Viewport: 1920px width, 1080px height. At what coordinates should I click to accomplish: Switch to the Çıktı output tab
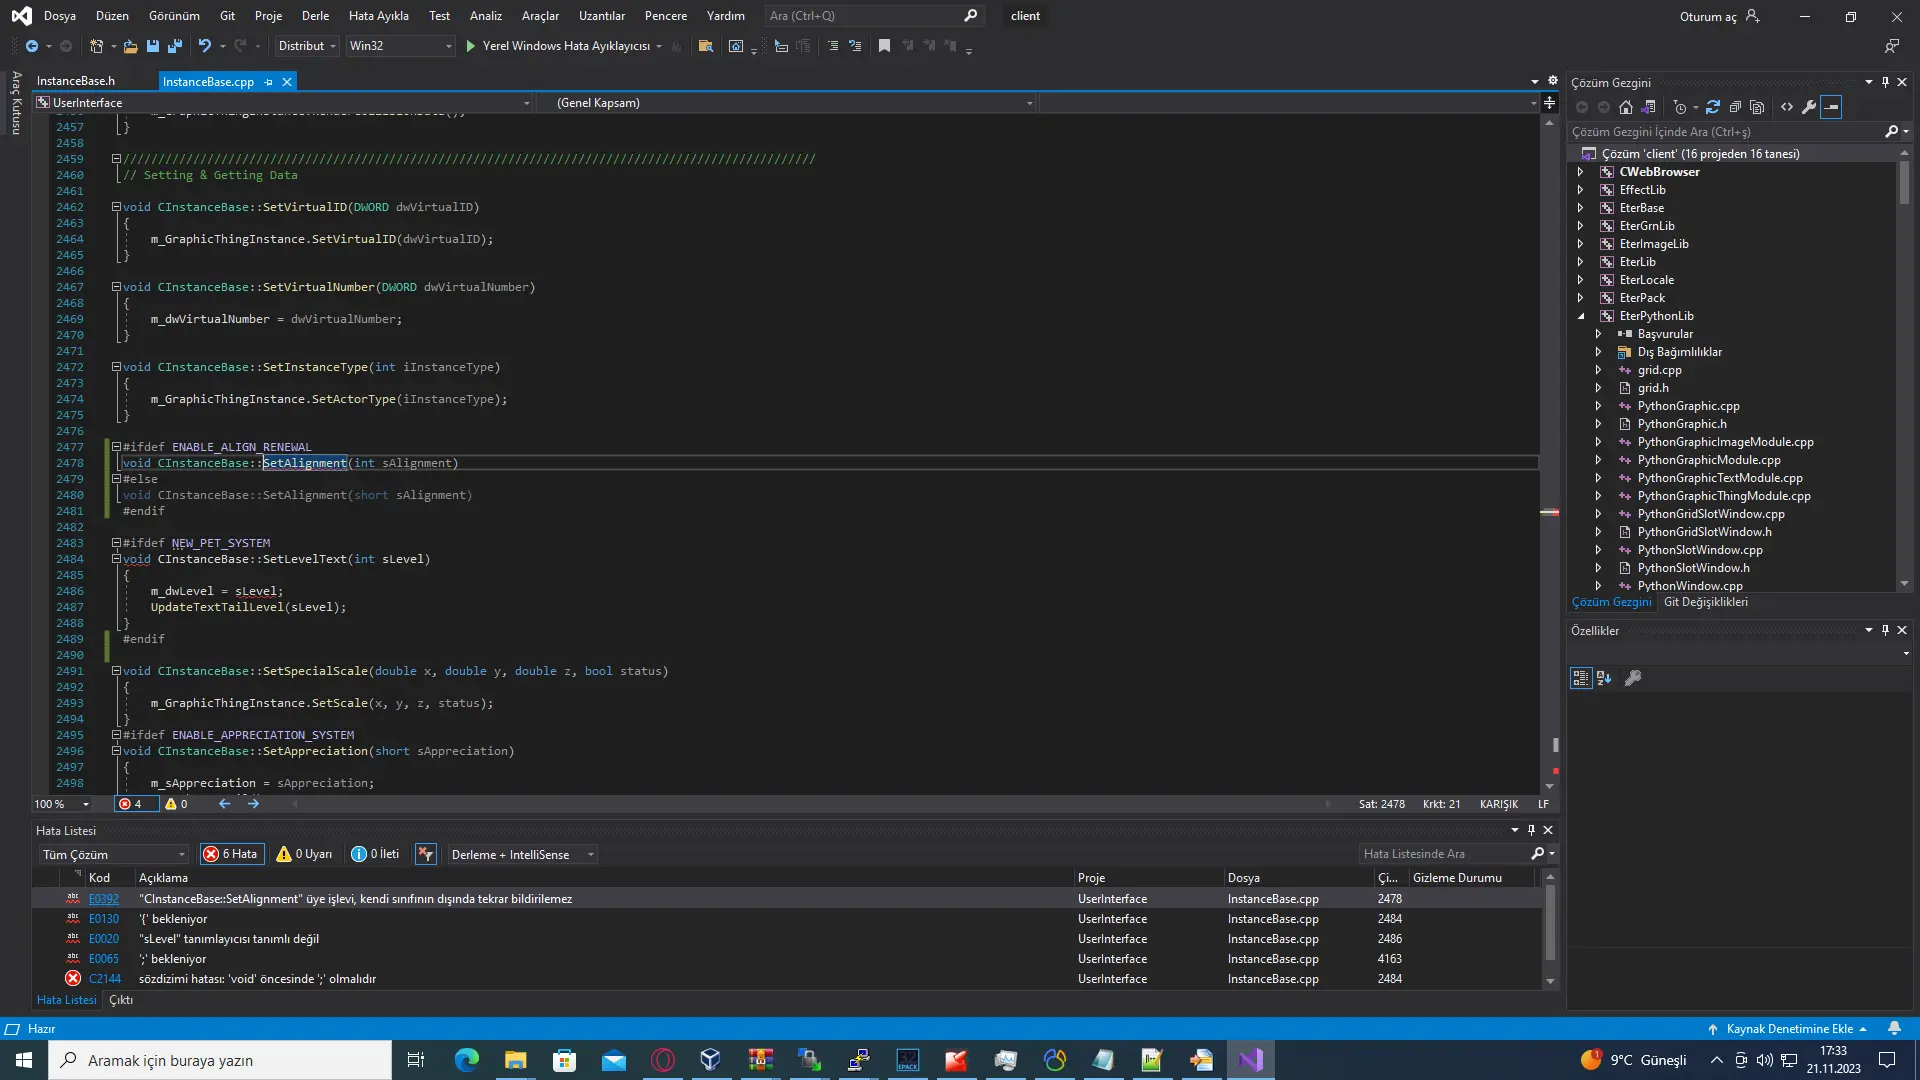coord(121,1000)
